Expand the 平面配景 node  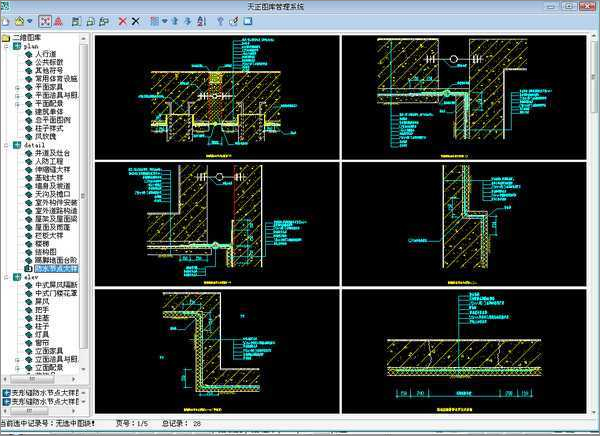[x=17, y=104]
